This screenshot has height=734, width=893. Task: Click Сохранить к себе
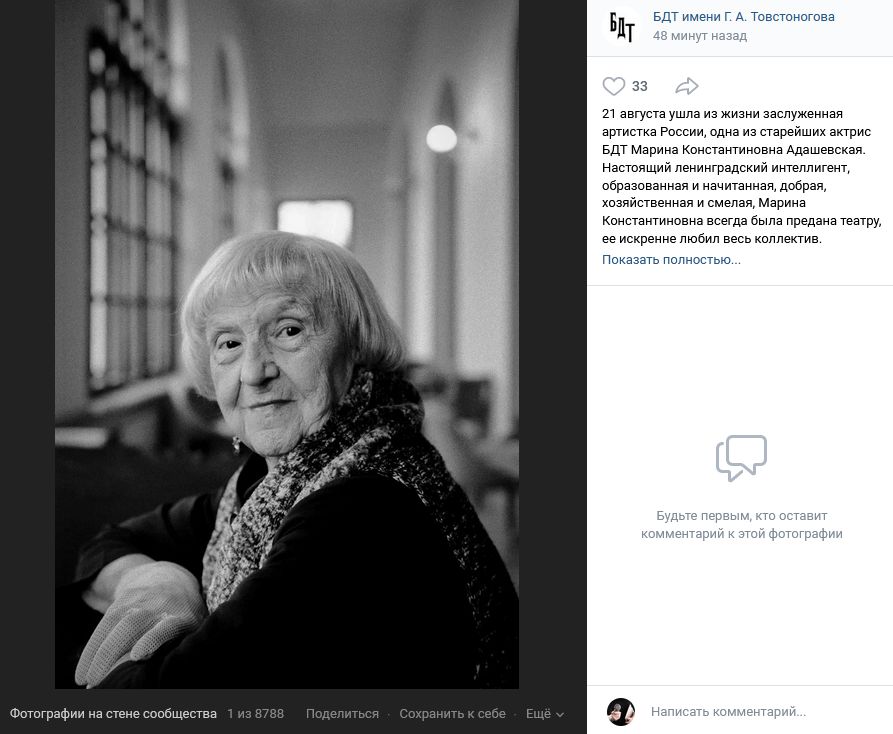(x=452, y=714)
